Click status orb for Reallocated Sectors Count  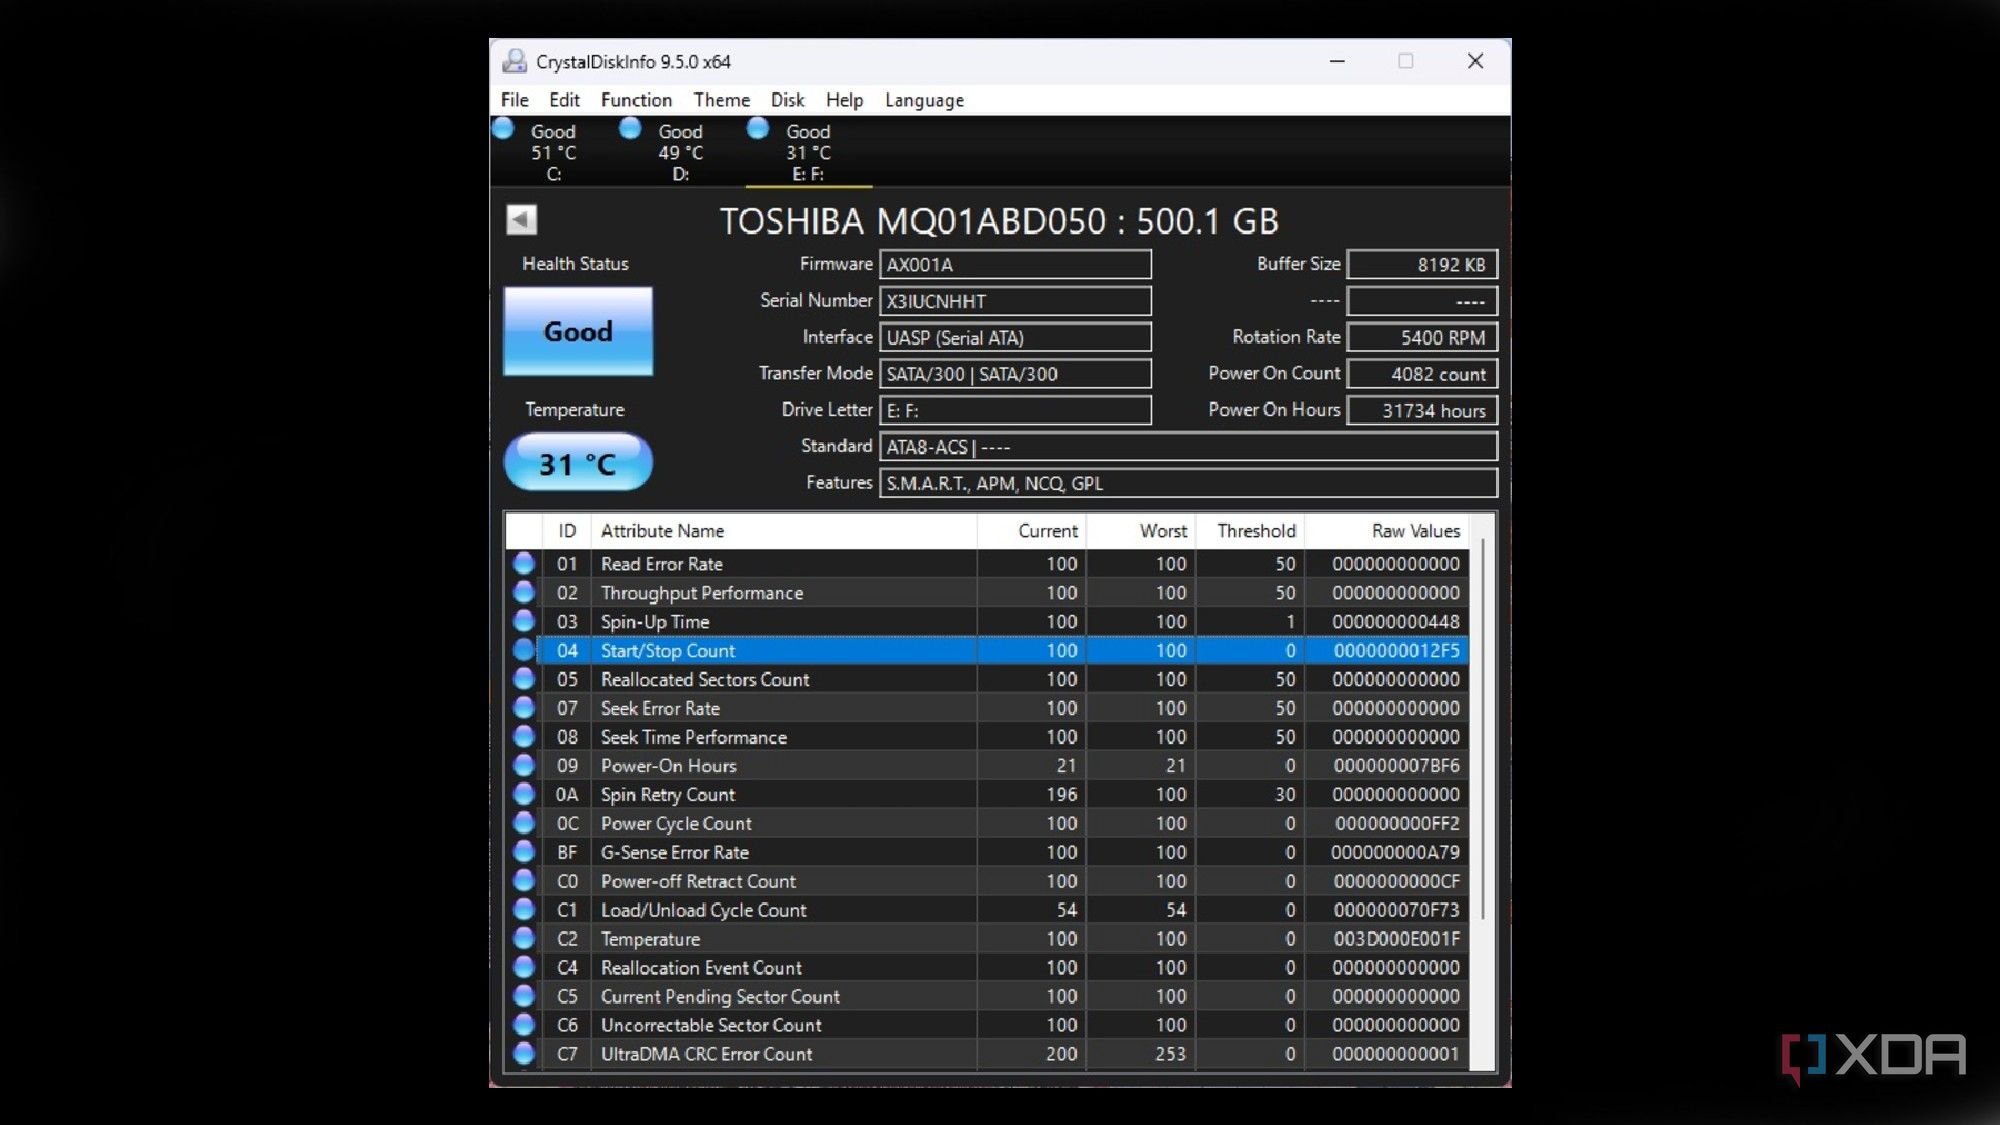tap(523, 679)
